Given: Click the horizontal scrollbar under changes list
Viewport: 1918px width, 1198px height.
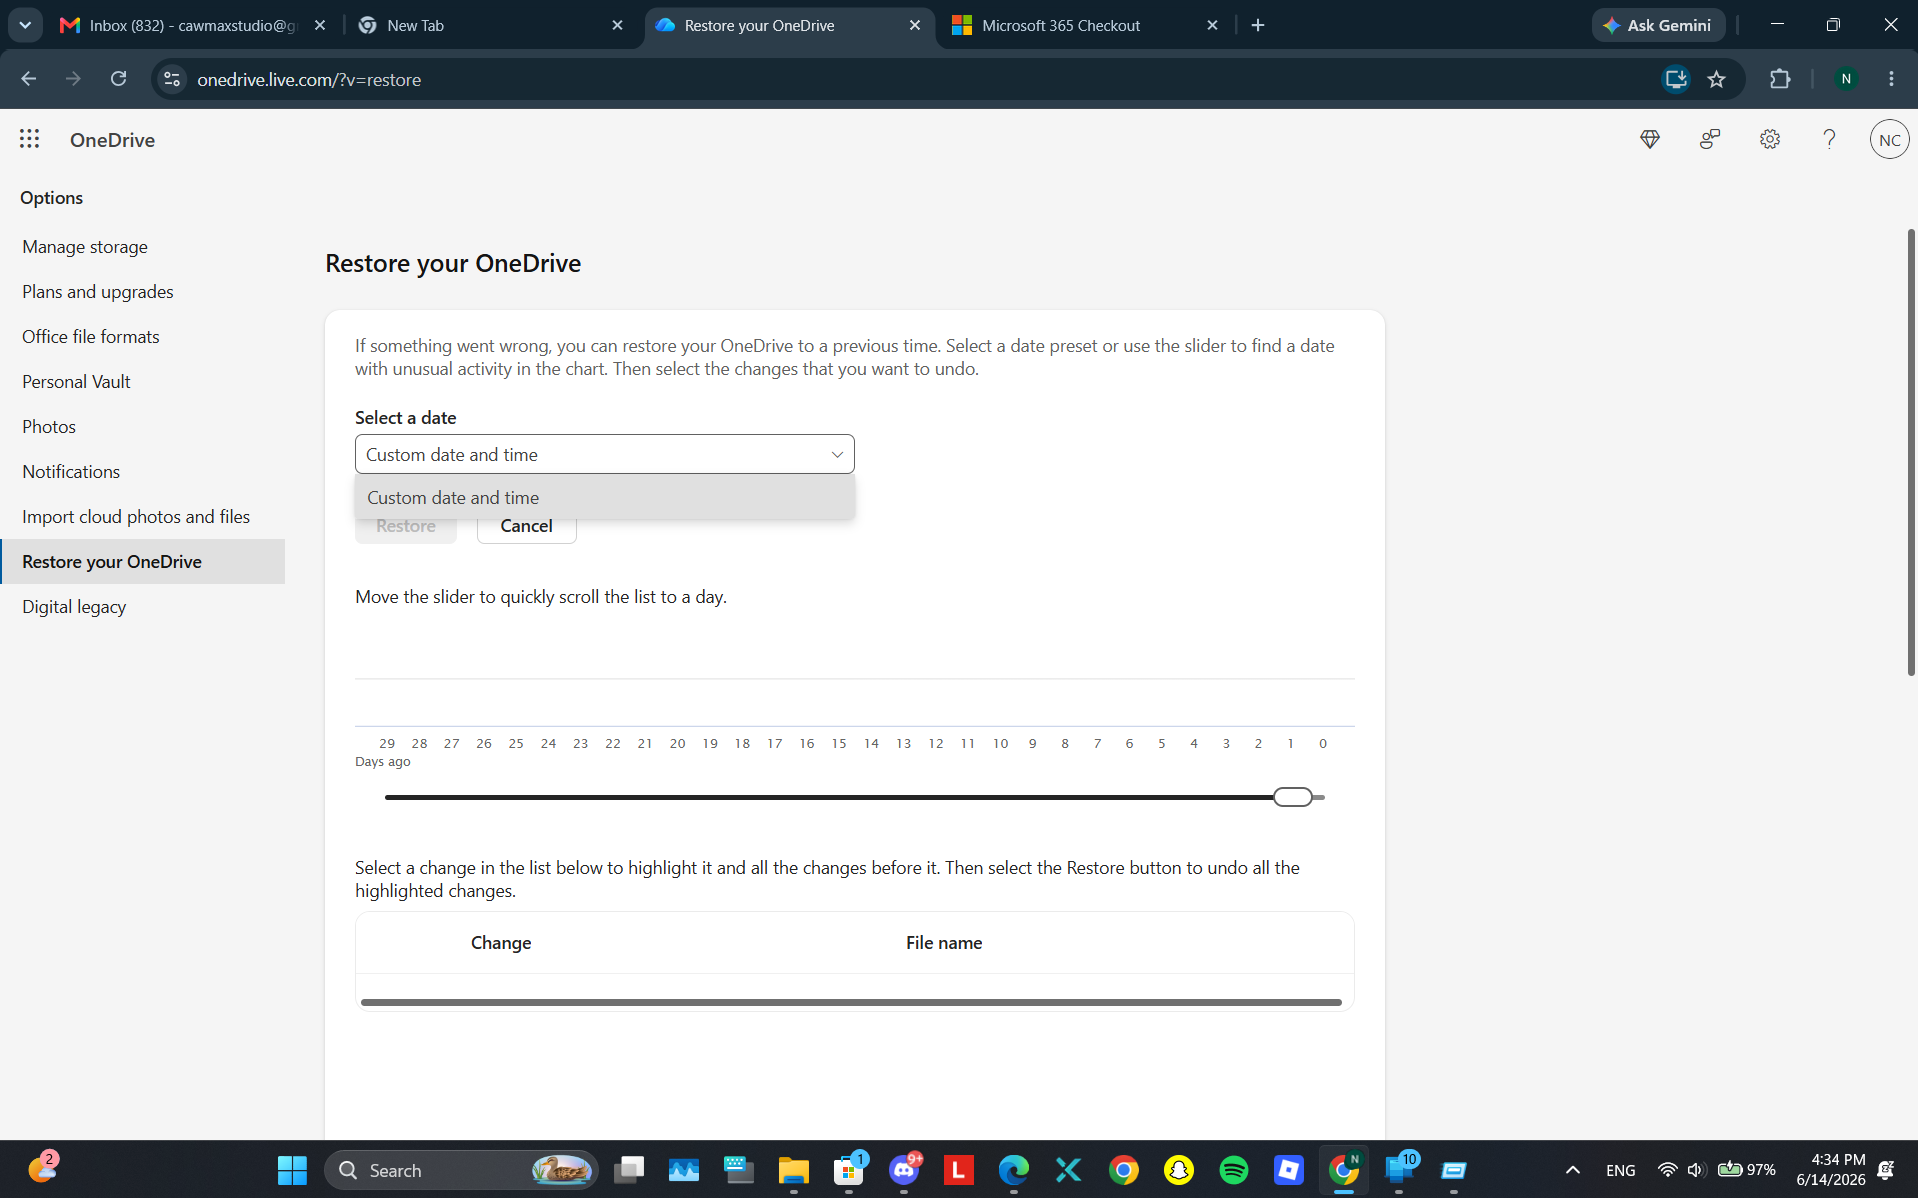Looking at the screenshot, I should pos(851,1002).
